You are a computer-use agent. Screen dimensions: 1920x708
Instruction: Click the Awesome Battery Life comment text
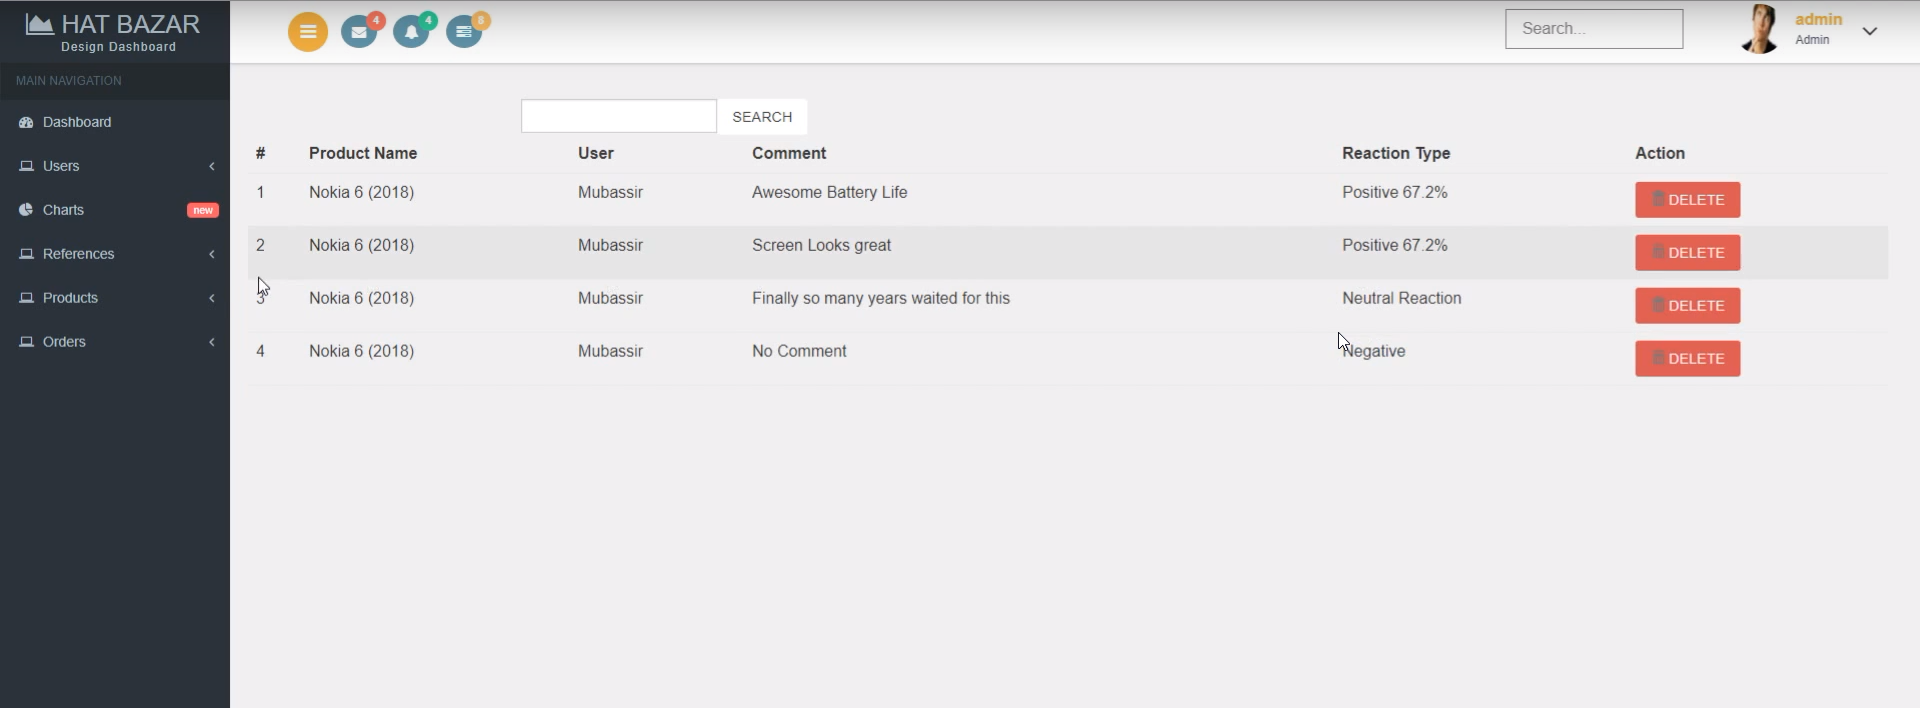click(830, 192)
